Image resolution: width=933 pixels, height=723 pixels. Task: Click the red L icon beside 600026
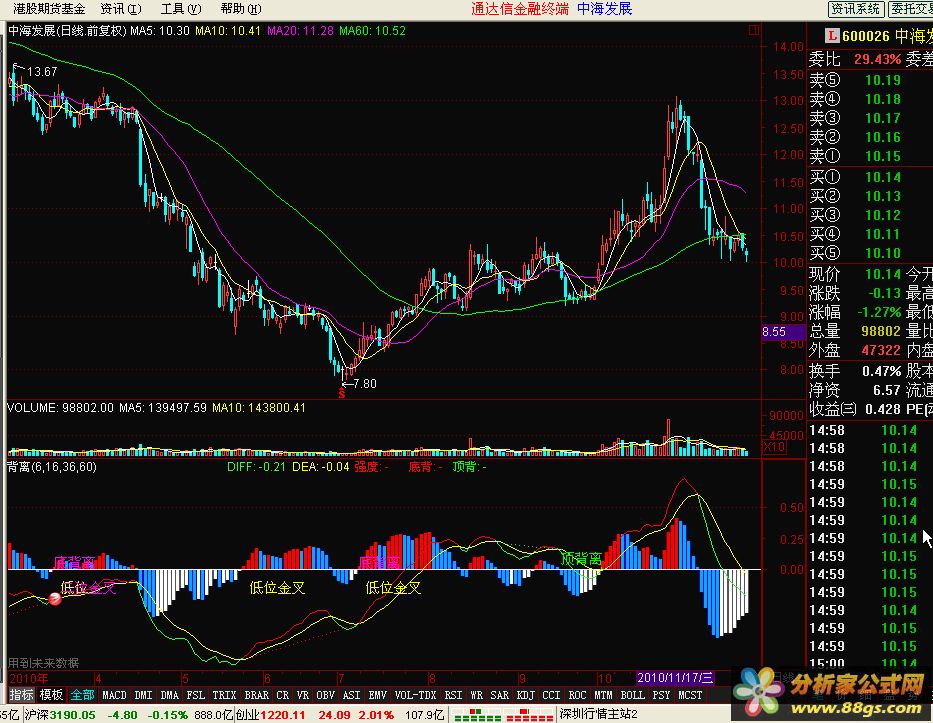(x=832, y=36)
